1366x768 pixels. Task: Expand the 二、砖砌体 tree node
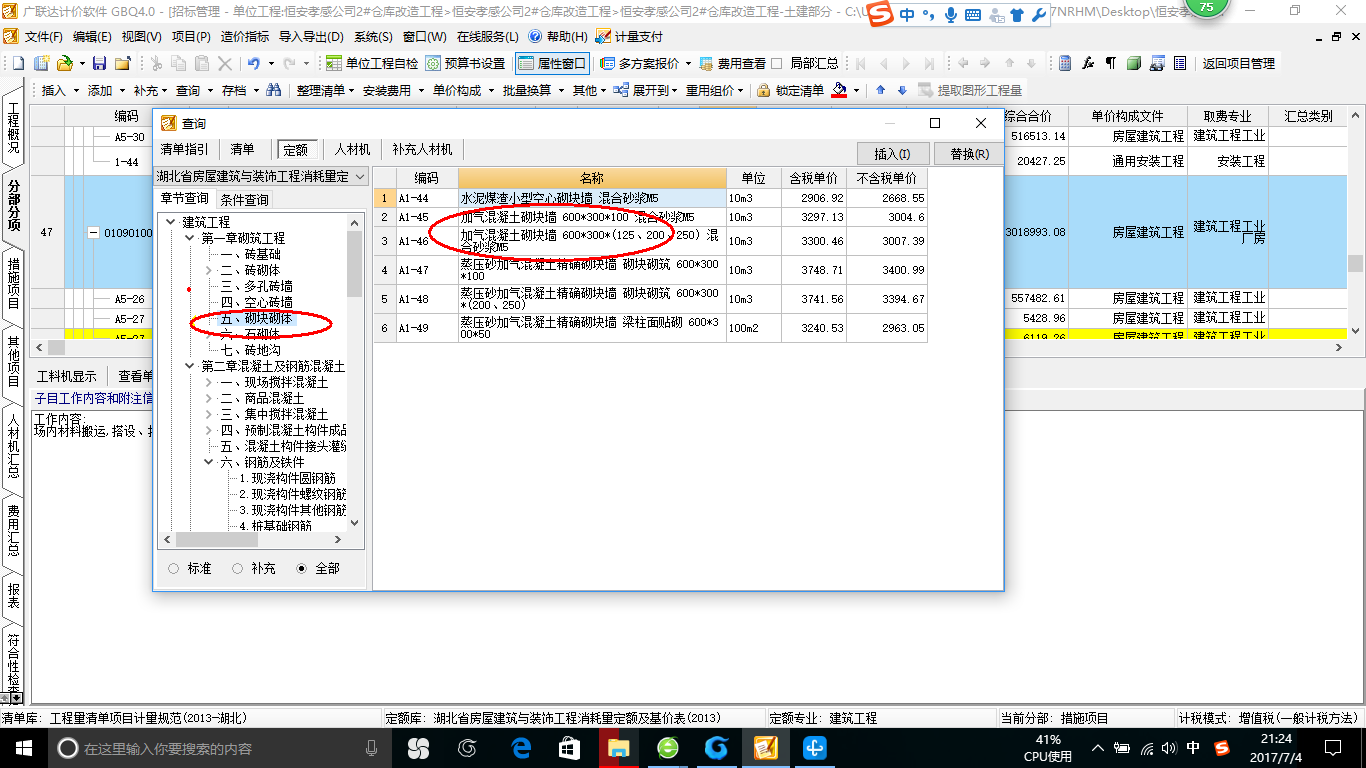(x=209, y=270)
